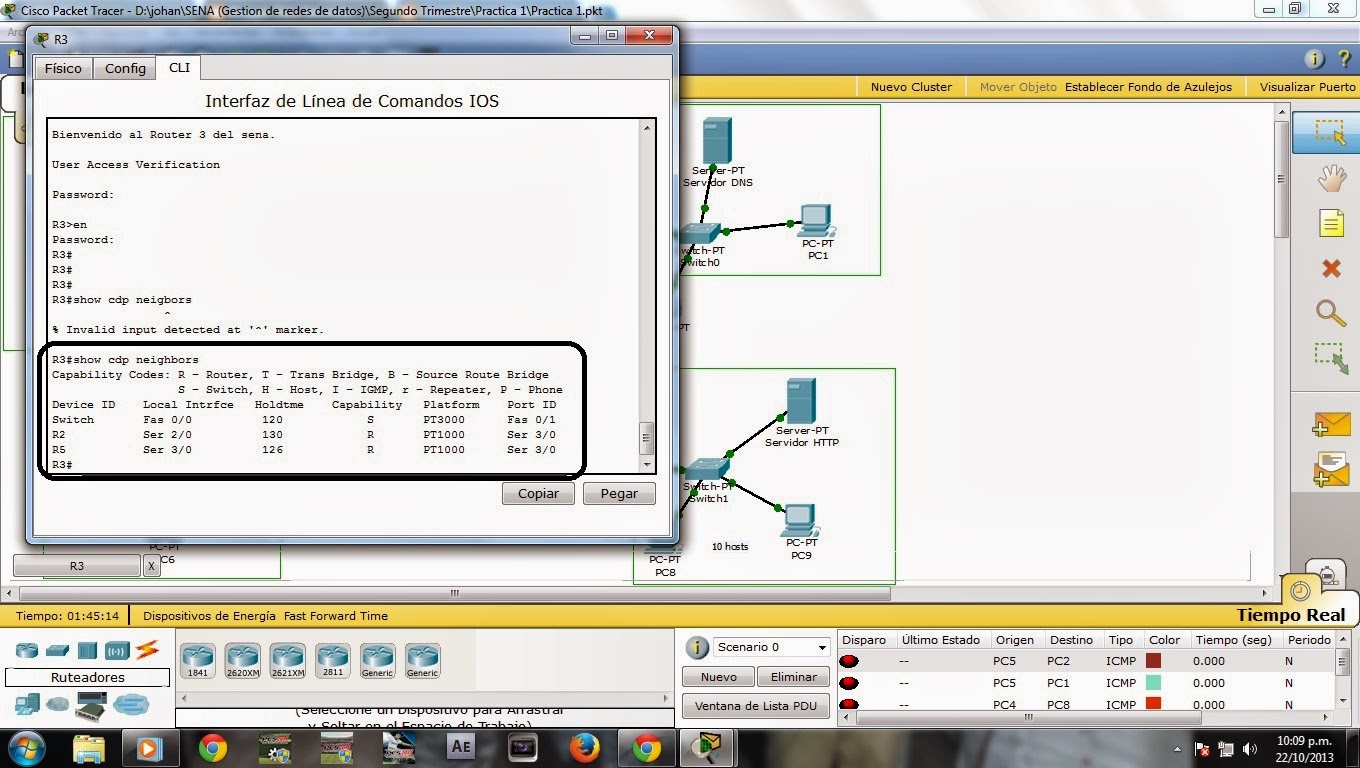Select the Add Complex PDU tool
This screenshot has height=768, width=1360.
pyautogui.click(x=1330, y=466)
